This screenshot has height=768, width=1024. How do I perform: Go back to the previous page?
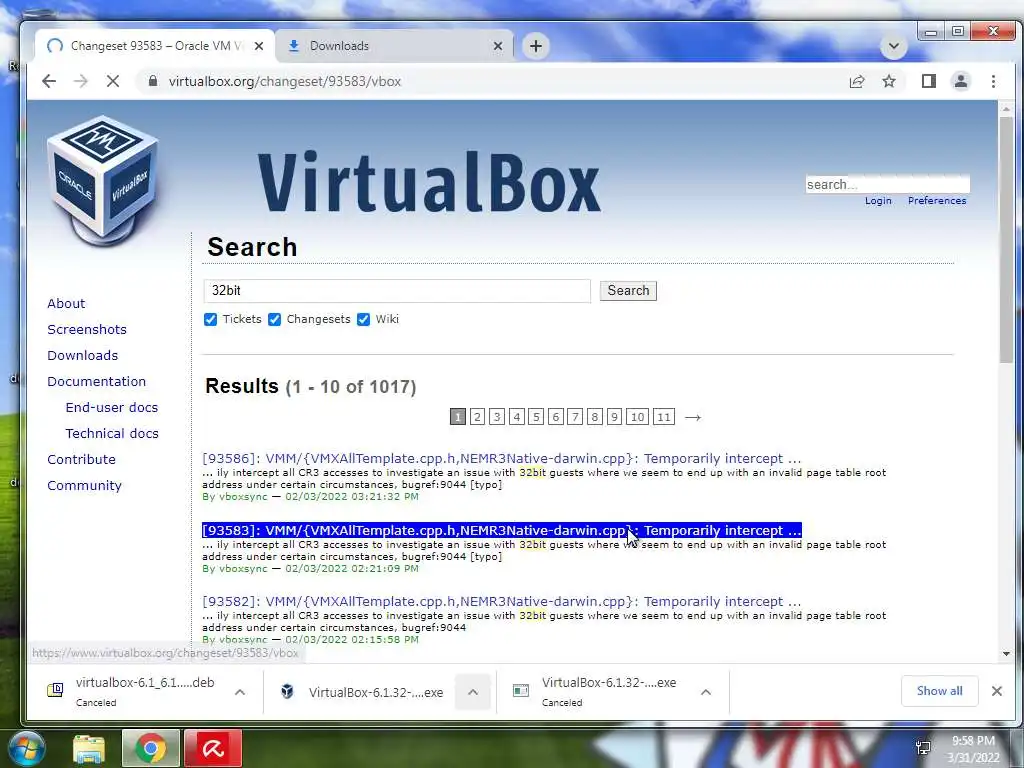(49, 81)
